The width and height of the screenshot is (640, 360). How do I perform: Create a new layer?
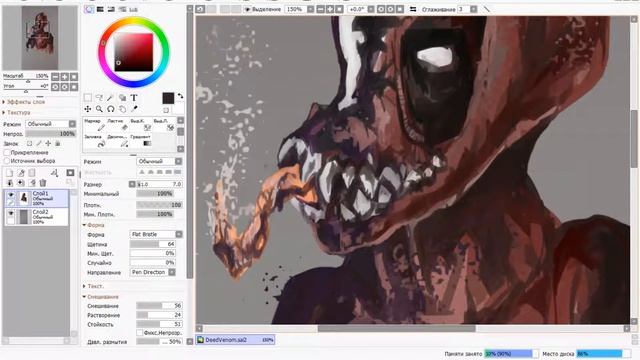(x=9, y=173)
